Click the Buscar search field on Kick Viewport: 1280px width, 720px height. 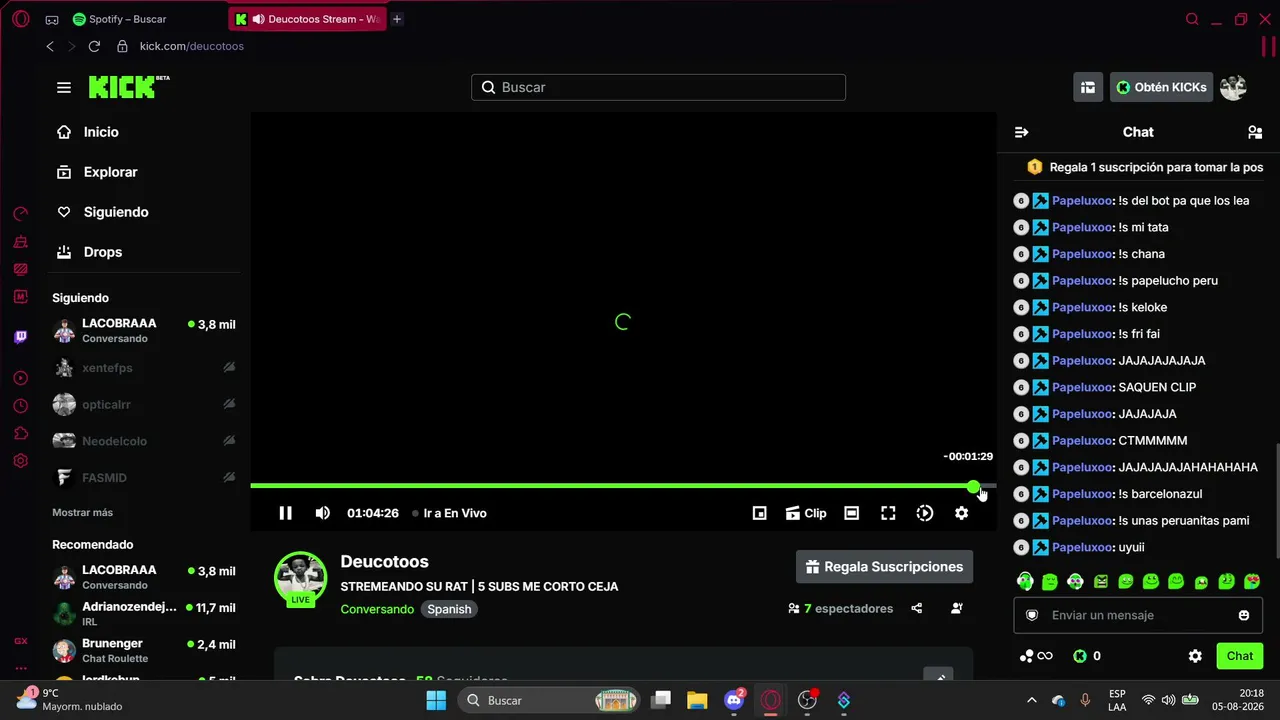(658, 87)
